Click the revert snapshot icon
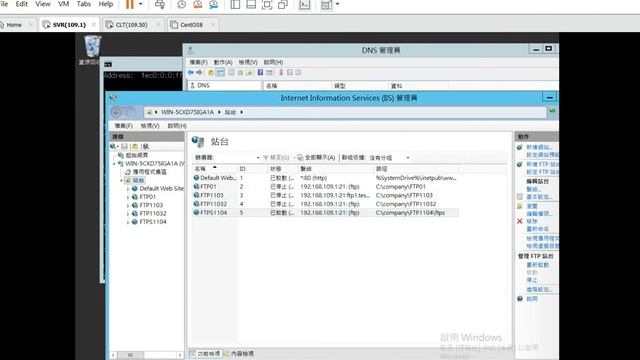 point(197,4)
